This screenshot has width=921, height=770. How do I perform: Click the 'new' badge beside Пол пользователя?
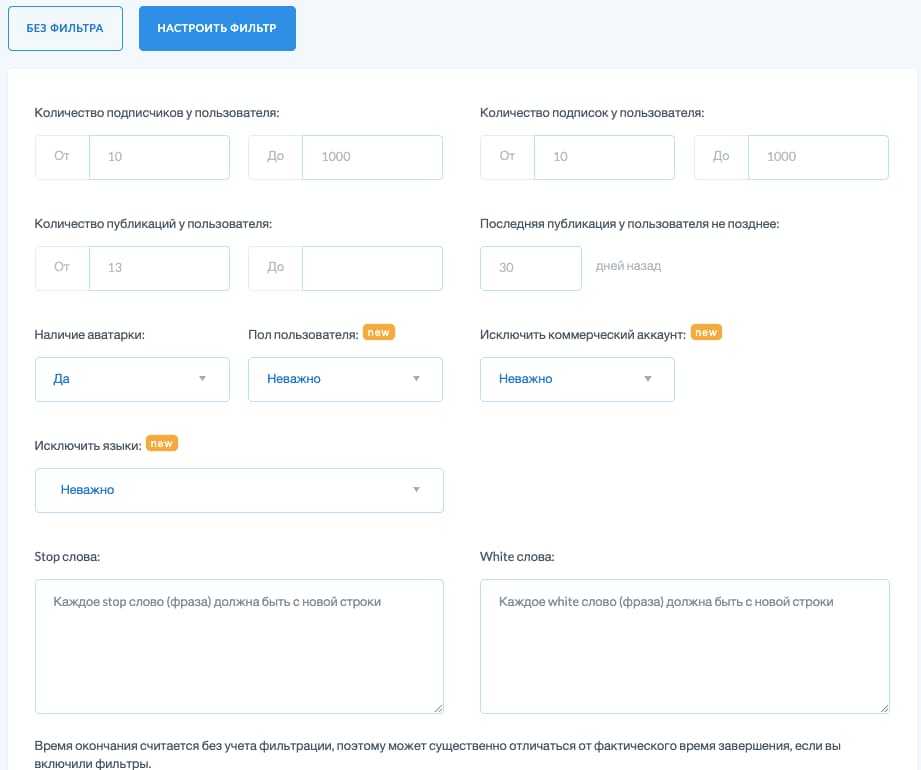coord(379,333)
